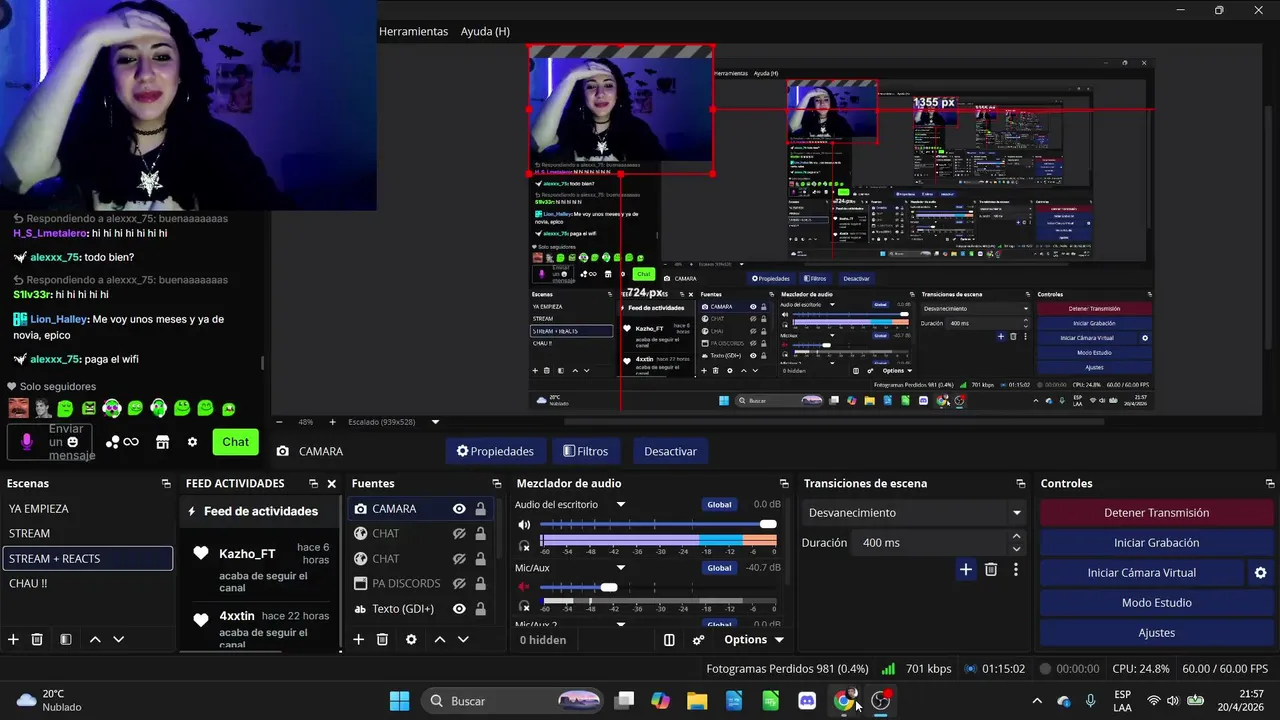Unlock the Texto (GDI+) source

[x=481, y=609]
